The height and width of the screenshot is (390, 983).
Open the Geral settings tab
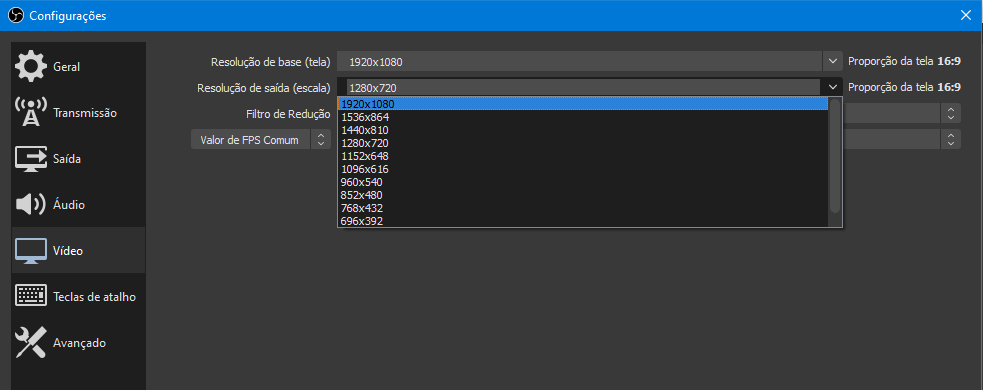(x=78, y=66)
